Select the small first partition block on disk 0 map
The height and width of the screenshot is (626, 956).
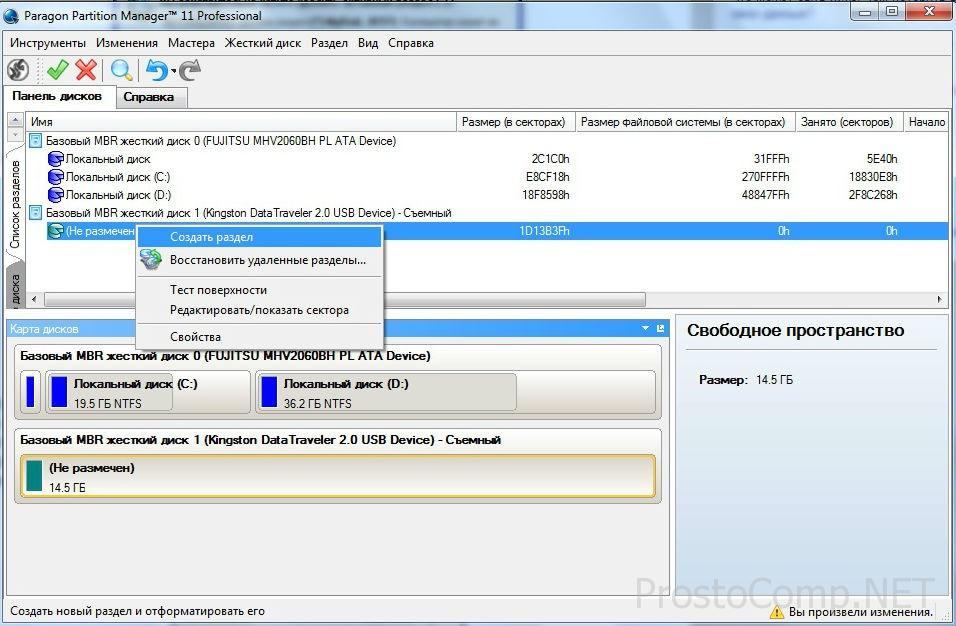coord(30,391)
